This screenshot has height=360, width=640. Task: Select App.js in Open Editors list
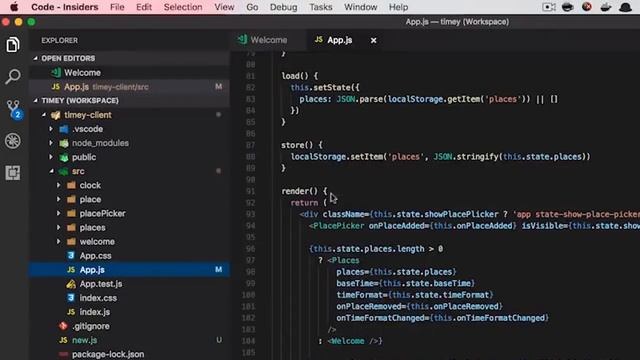pyautogui.click(x=129, y=87)
